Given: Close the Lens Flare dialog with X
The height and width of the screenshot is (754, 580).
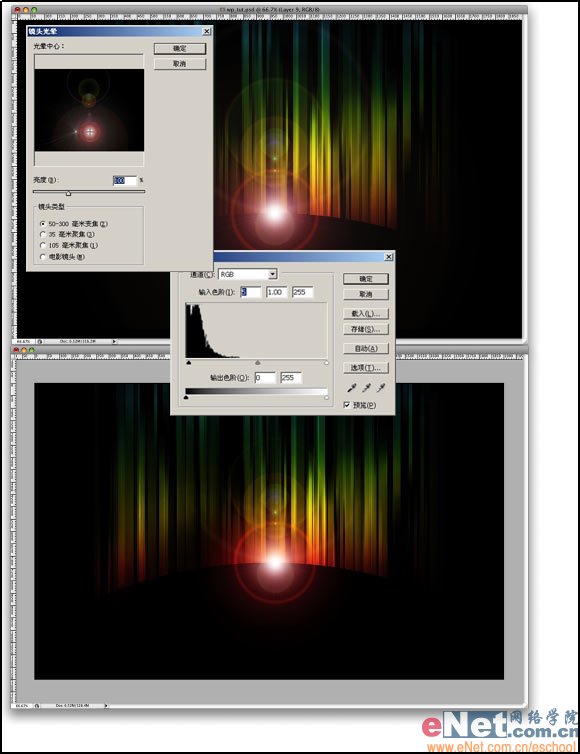Looking at the screenshot, I should [206, 31].
